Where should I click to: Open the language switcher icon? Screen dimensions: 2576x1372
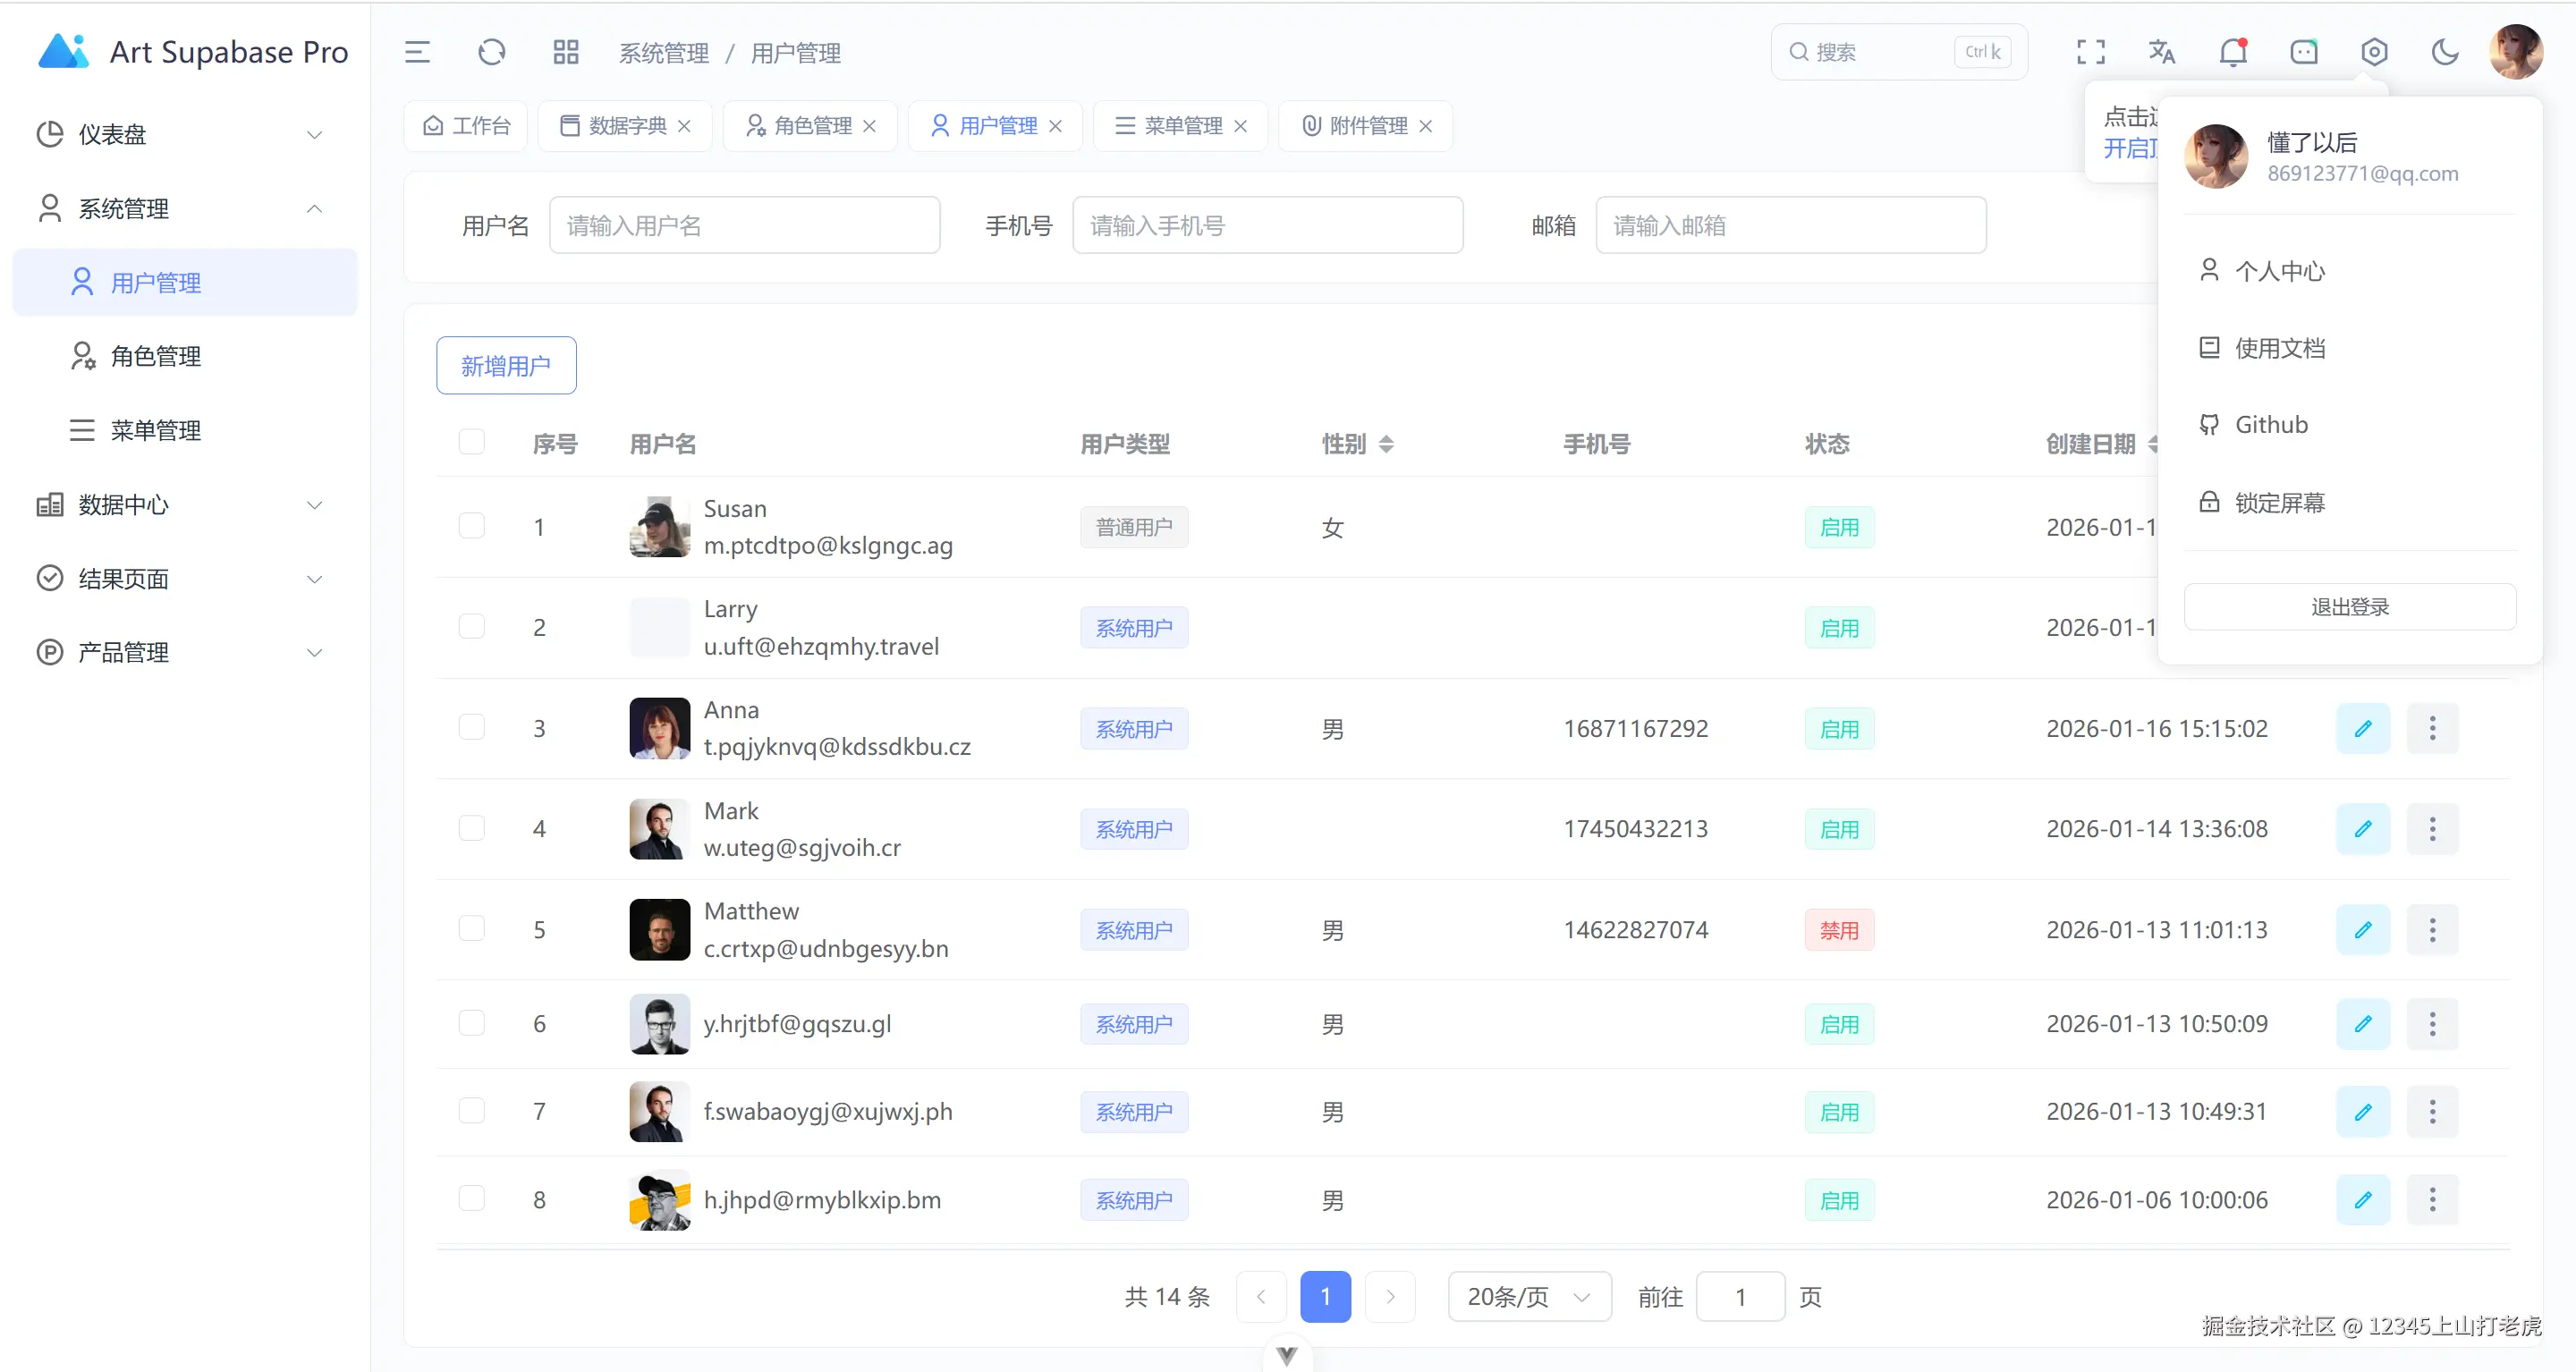click(x=2161, y=52)
